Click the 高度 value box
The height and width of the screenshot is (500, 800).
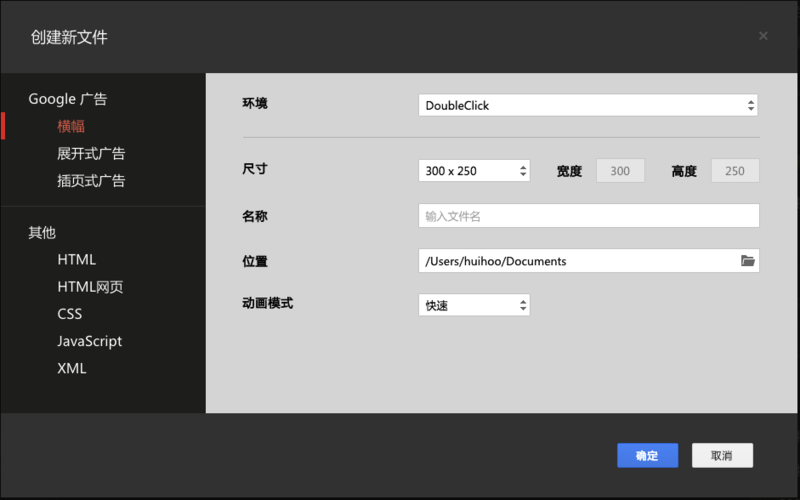[735, 171]
